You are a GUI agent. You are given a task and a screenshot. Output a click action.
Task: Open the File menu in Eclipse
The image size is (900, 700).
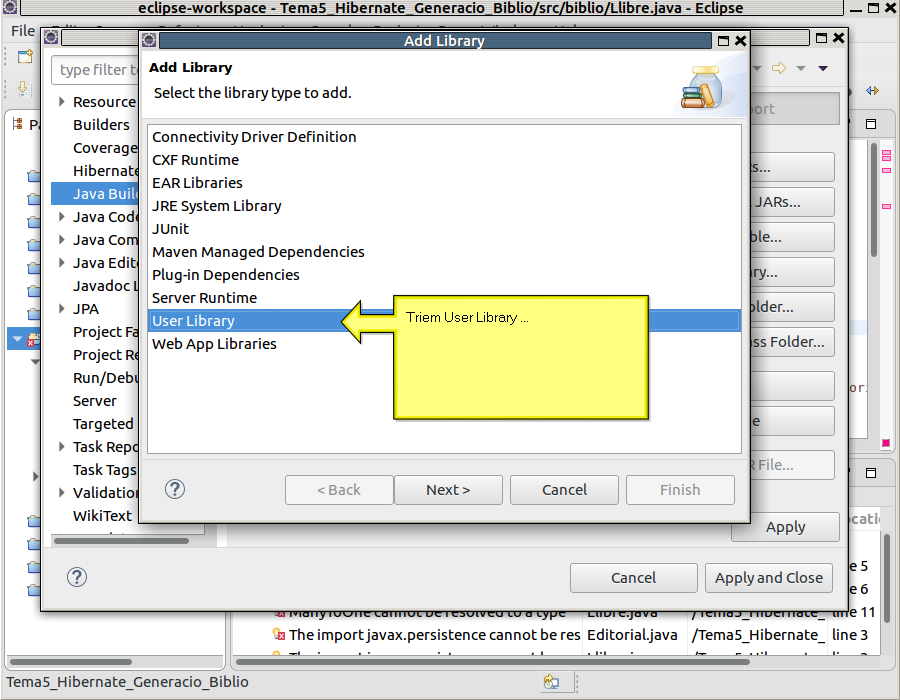click(x=23, y=31)
